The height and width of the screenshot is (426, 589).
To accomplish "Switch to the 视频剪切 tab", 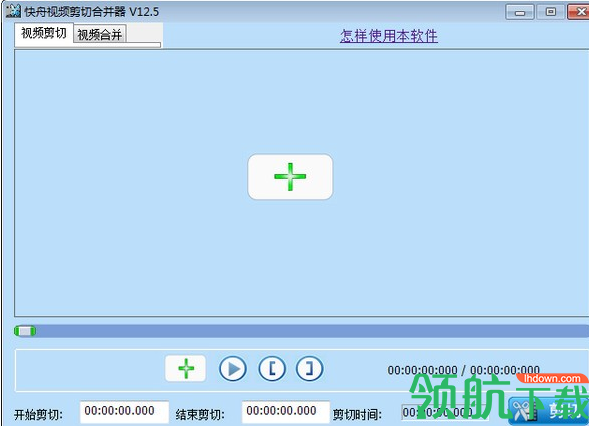I will click(x=44, y=33).
